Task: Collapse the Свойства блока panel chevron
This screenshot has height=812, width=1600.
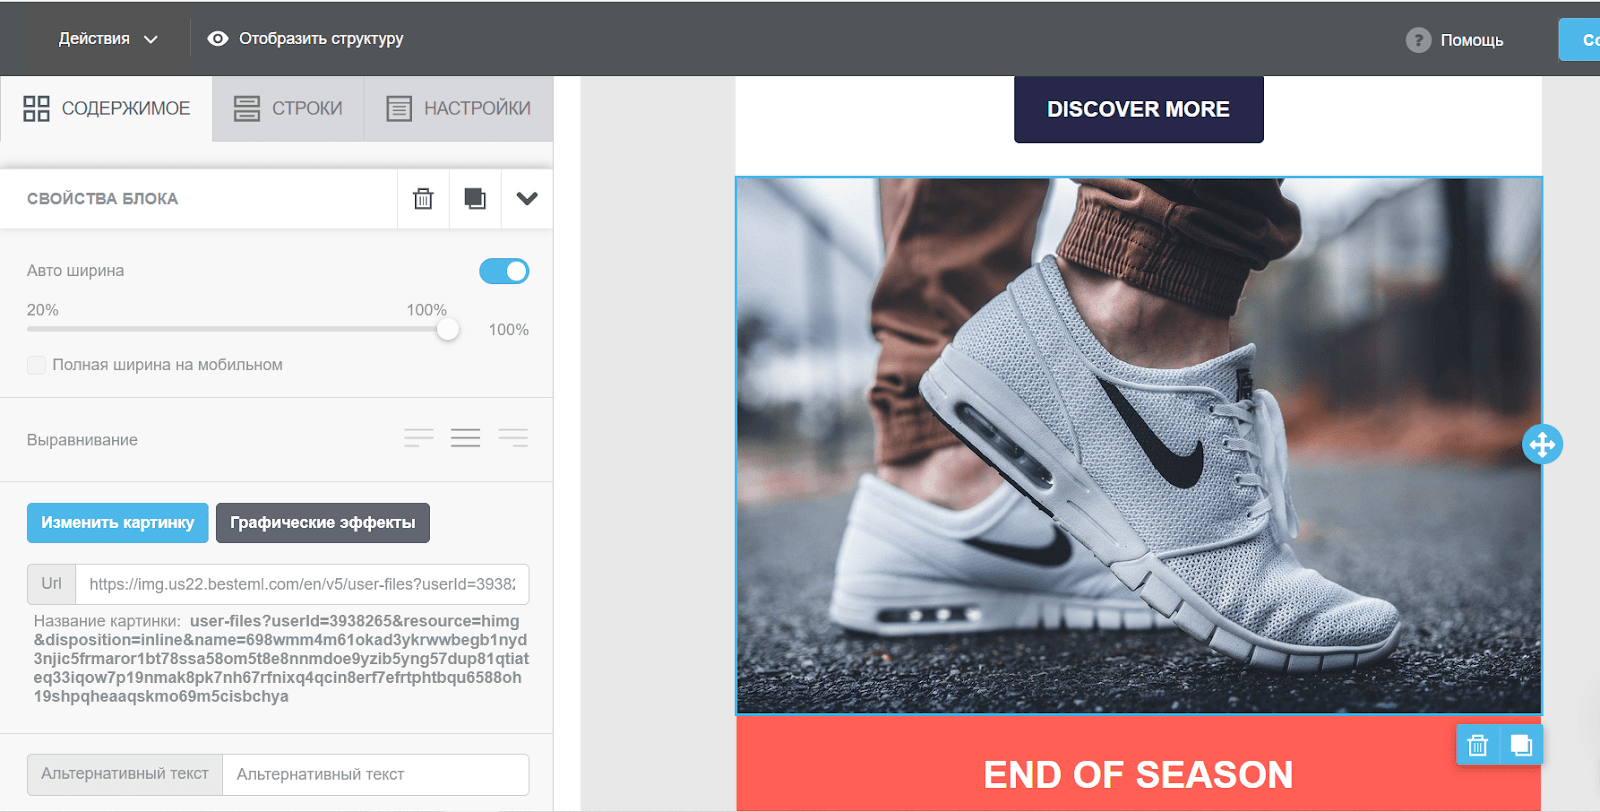Action: coord(527,198)
